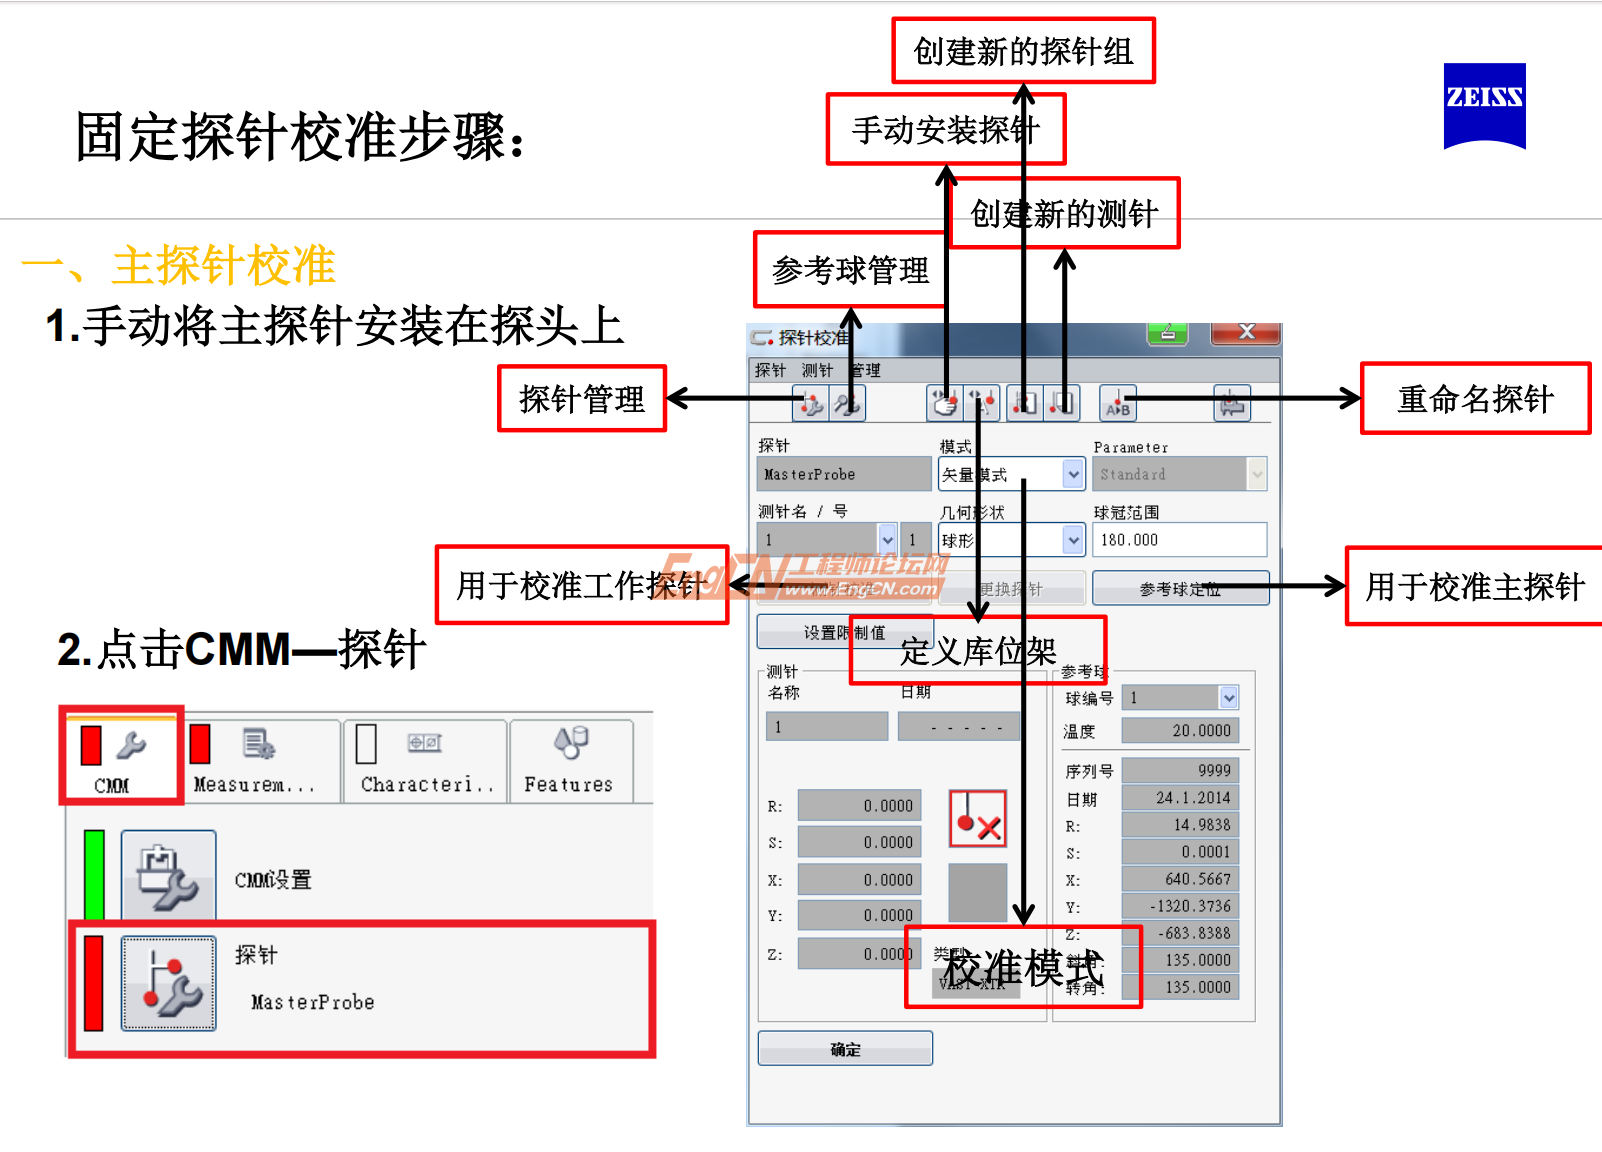Click the 更换探针 button
Viewport: 1602px width, 1152px height.
1012,589
